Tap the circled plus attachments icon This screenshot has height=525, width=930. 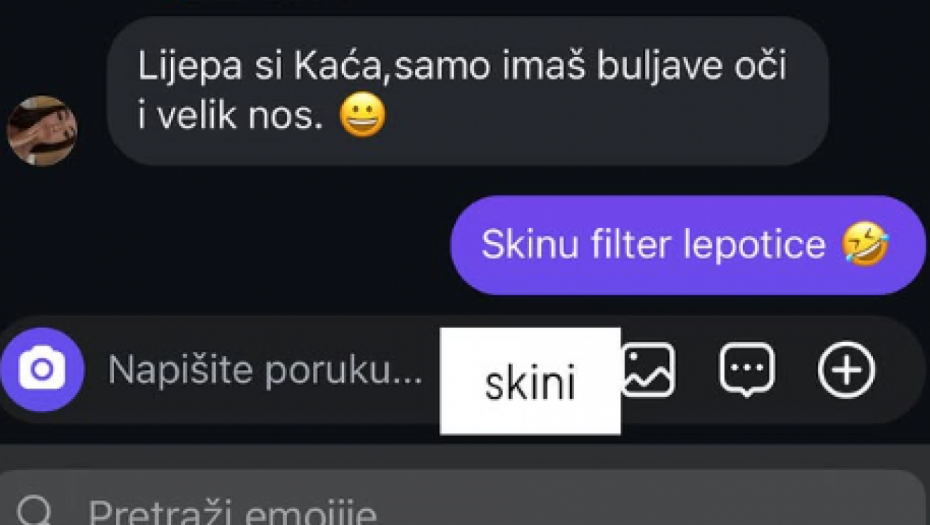pyautogui.click(x=846, y=370)
